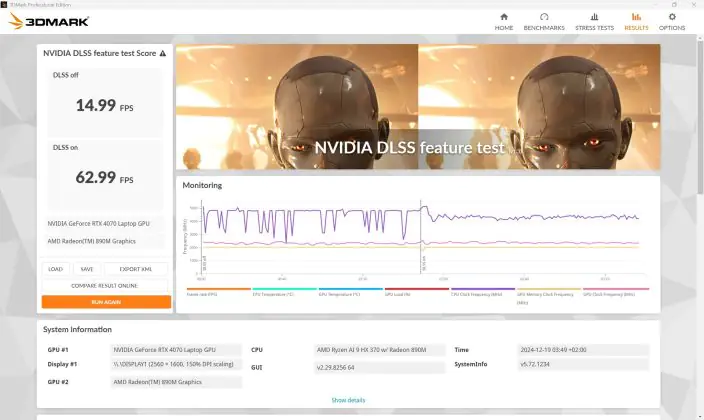Click the Monitoring panel heading

click(202, 185)
